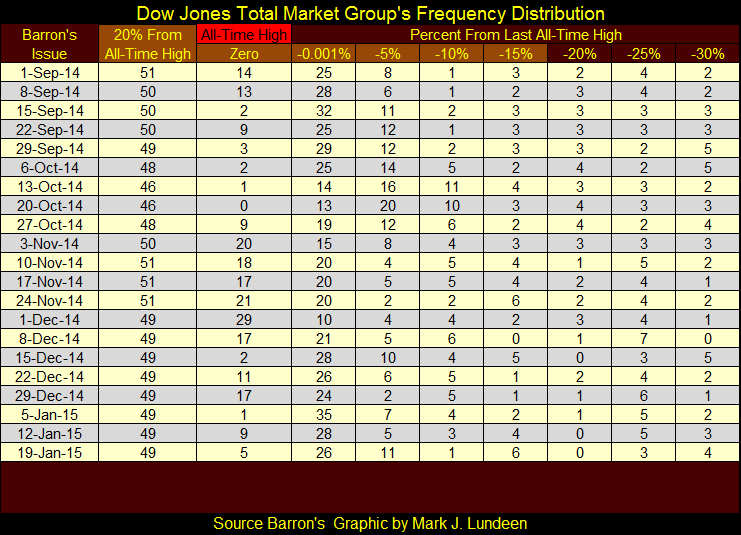Click the Zero value 29 in the 1-Dec-14 row
Screen dimensions: 741x535
pos(244,319)
